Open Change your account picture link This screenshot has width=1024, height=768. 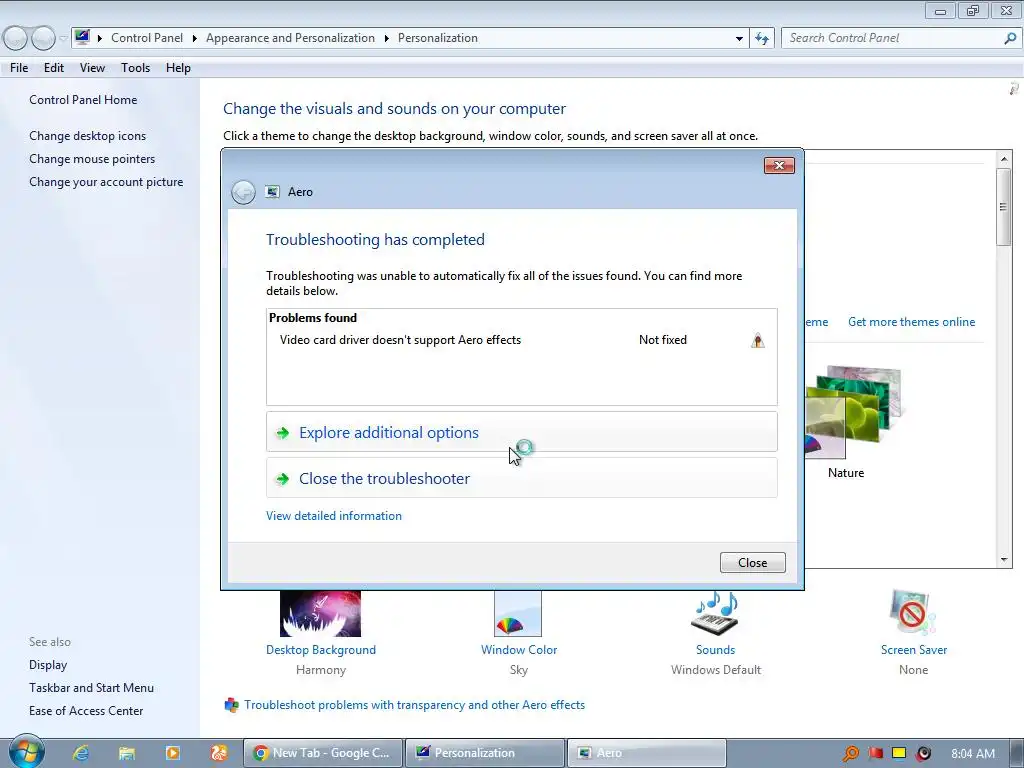coord(106,182)
